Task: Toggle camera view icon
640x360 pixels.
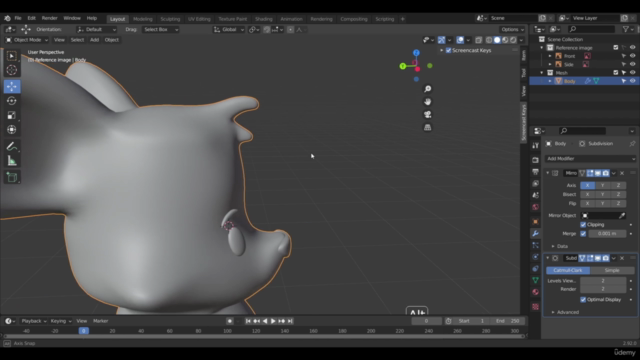Action: click(427, 115)
